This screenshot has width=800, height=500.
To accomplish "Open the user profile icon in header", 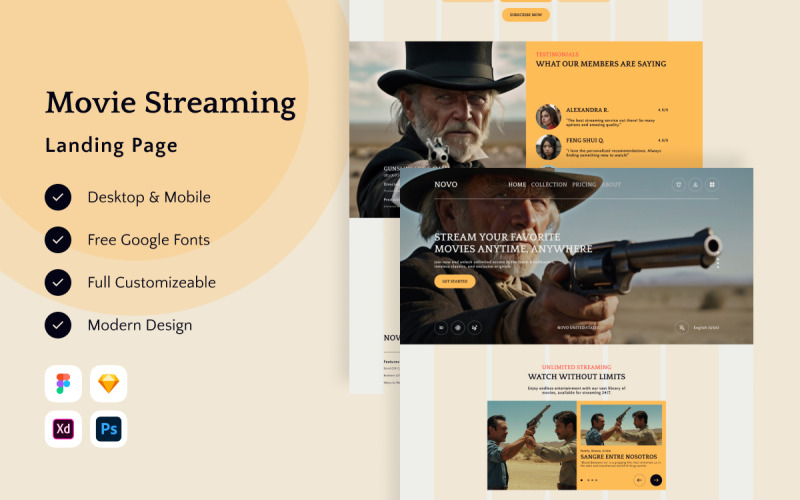I will 695,185.
